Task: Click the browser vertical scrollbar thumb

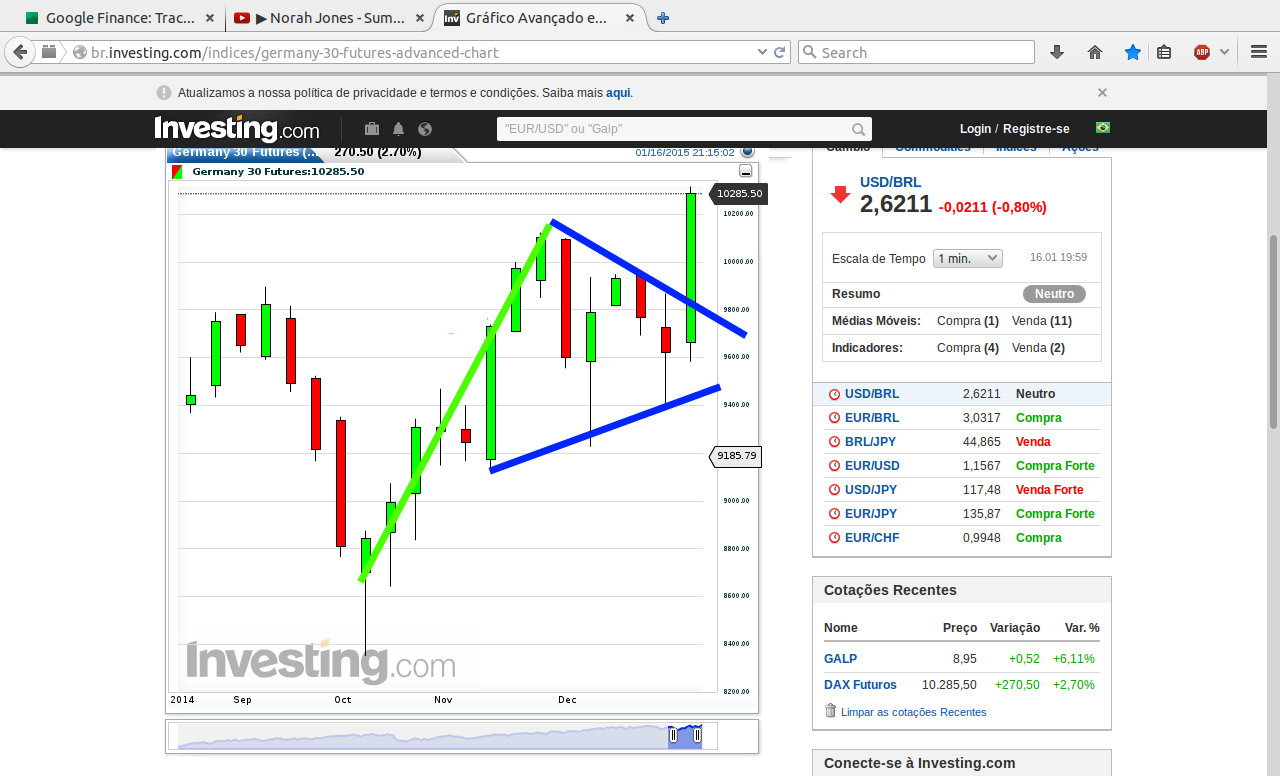Action: pyautogui.click(x=1273, y=330)
